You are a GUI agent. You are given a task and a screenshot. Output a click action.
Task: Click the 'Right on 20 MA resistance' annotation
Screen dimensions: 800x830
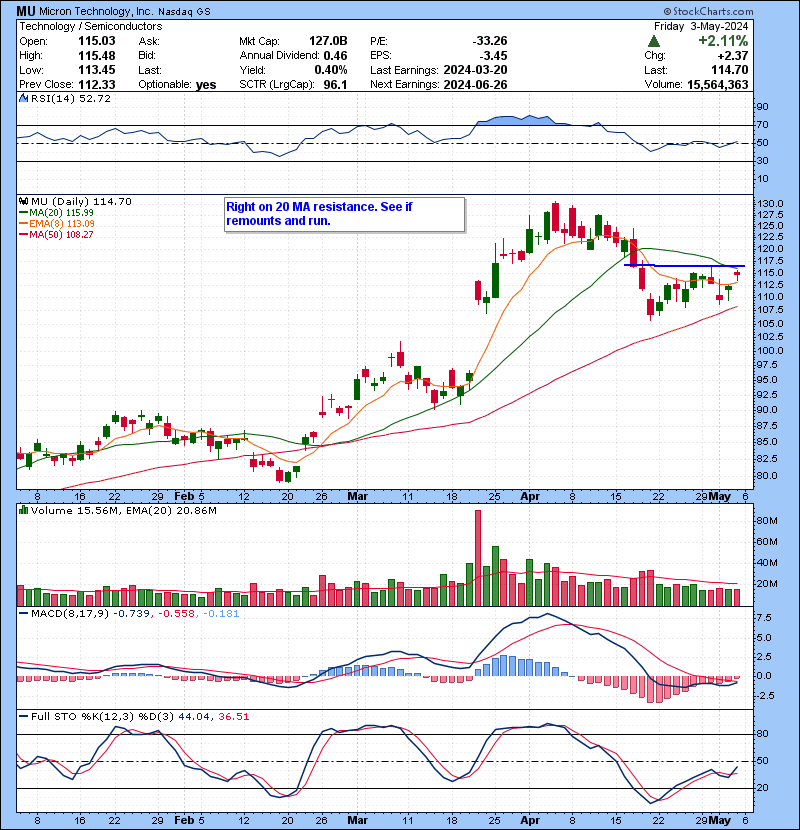pos(345,214)
